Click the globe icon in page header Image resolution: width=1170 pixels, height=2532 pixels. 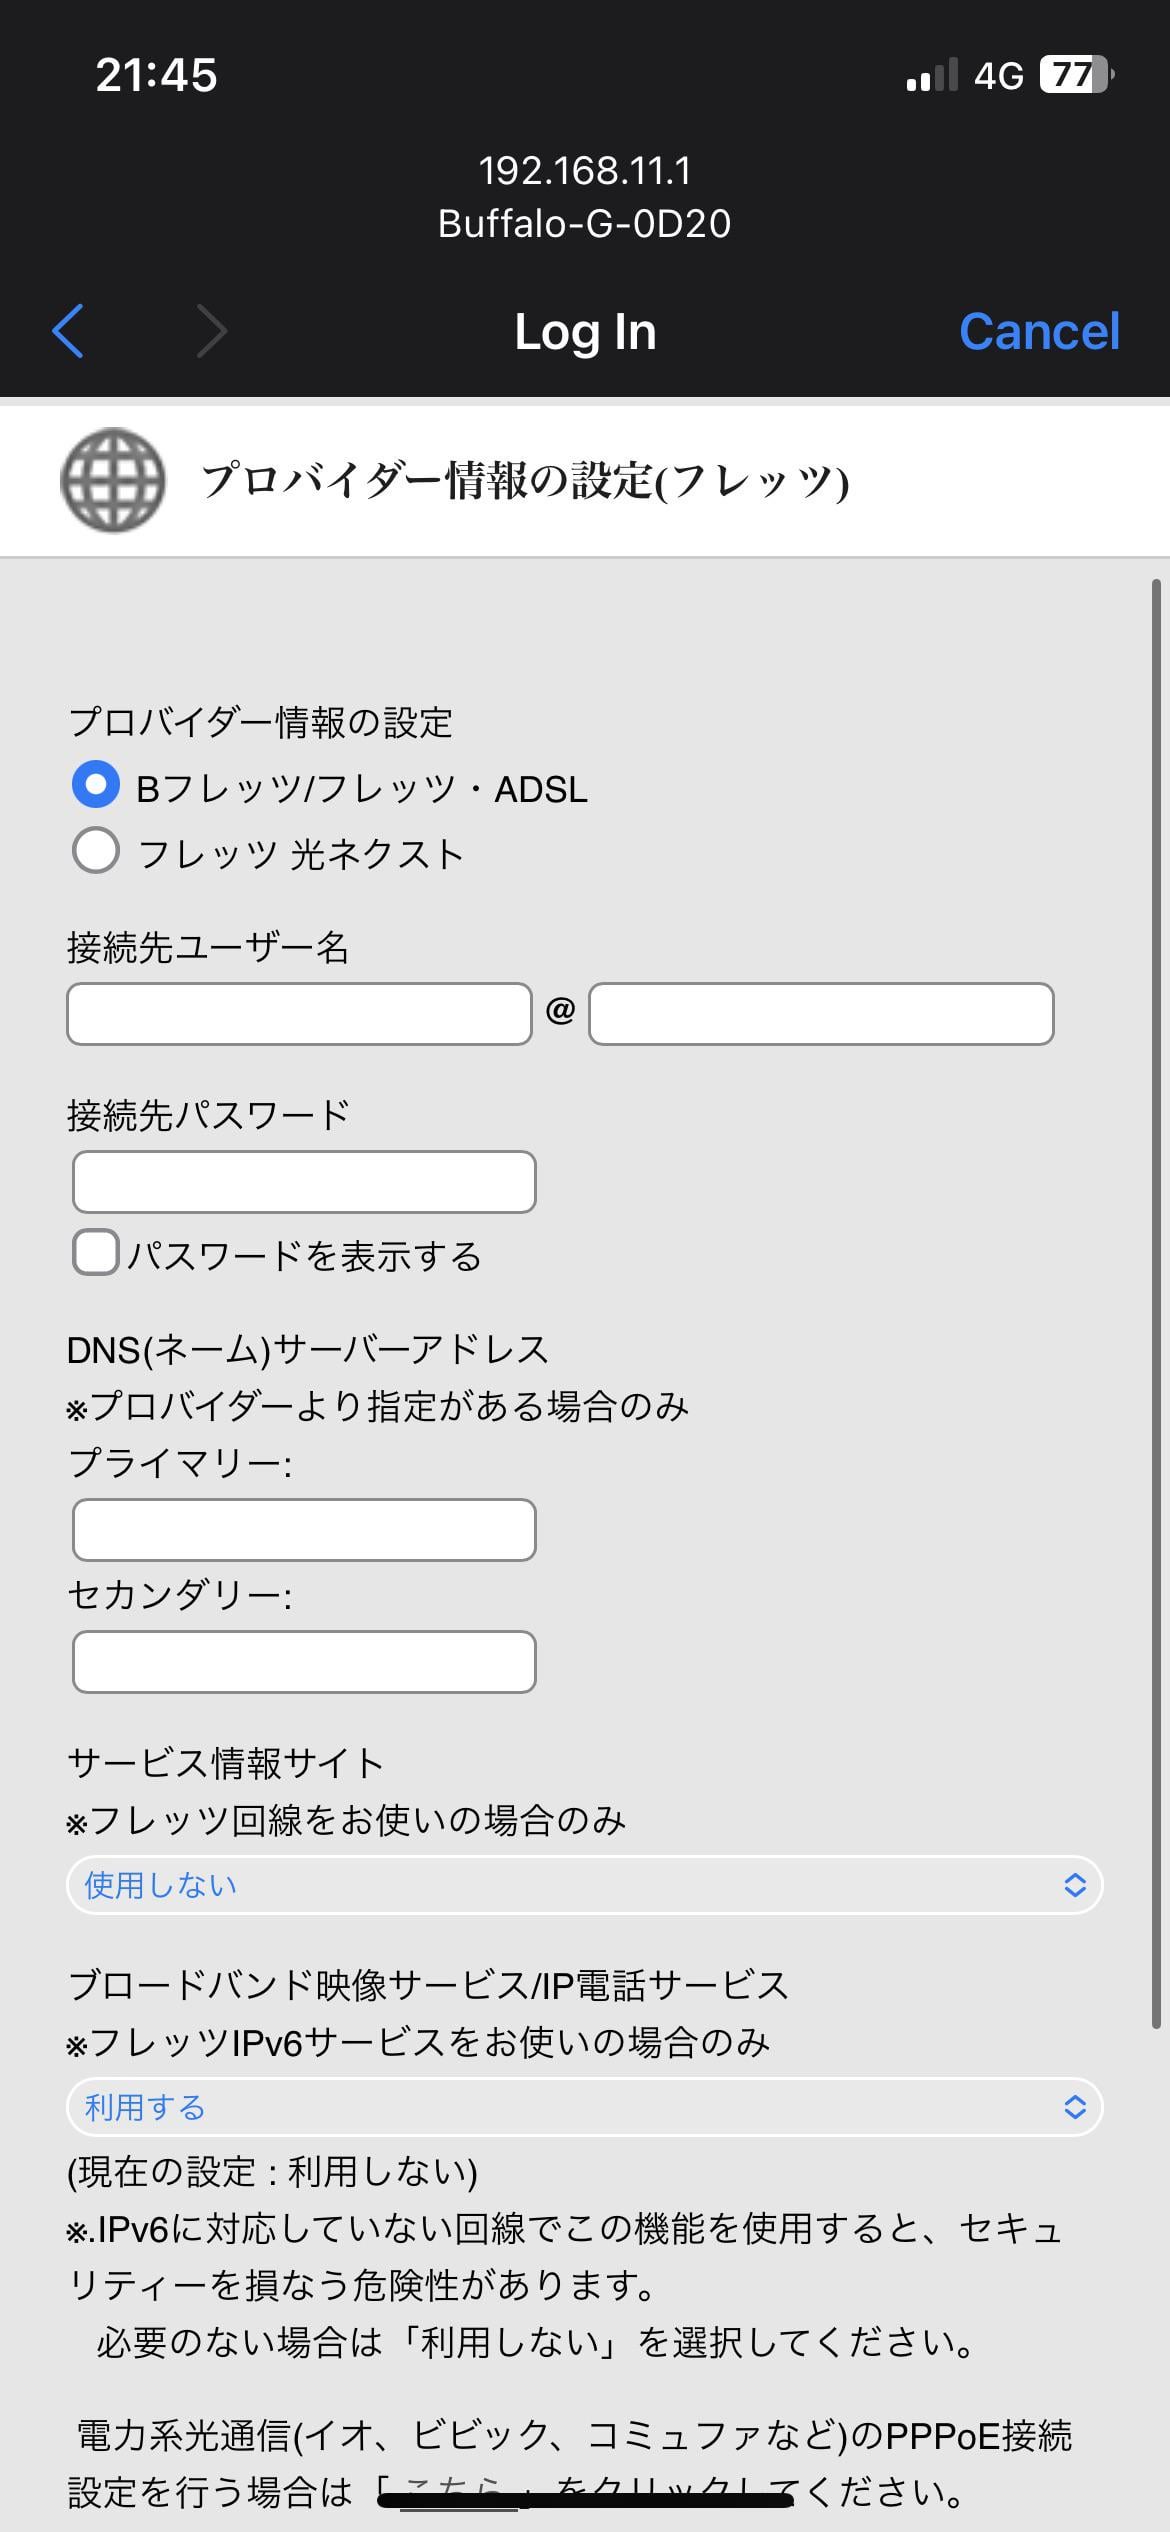click(113, 481)
